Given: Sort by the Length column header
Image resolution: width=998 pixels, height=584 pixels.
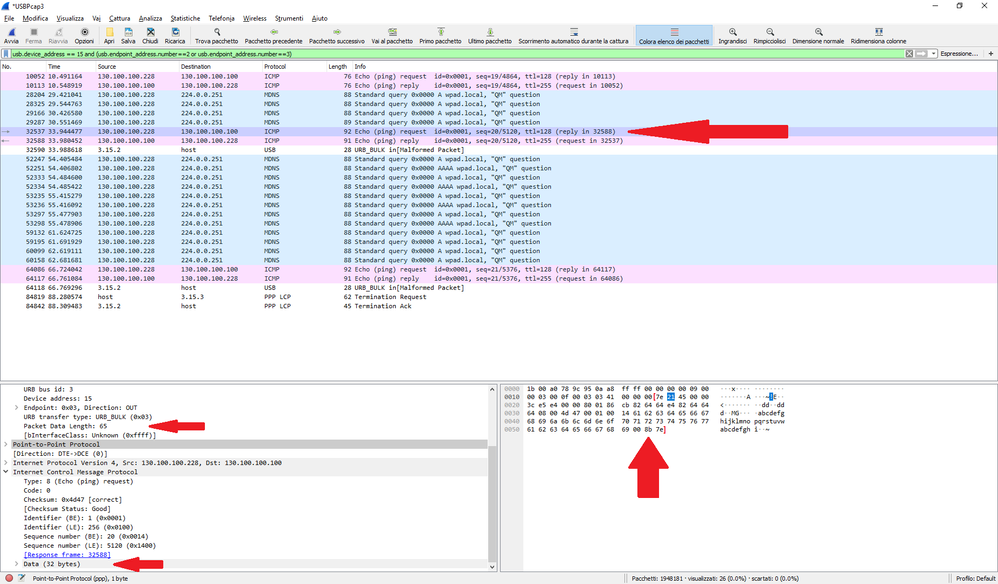Looking at the screenshot, I should 337,67.
